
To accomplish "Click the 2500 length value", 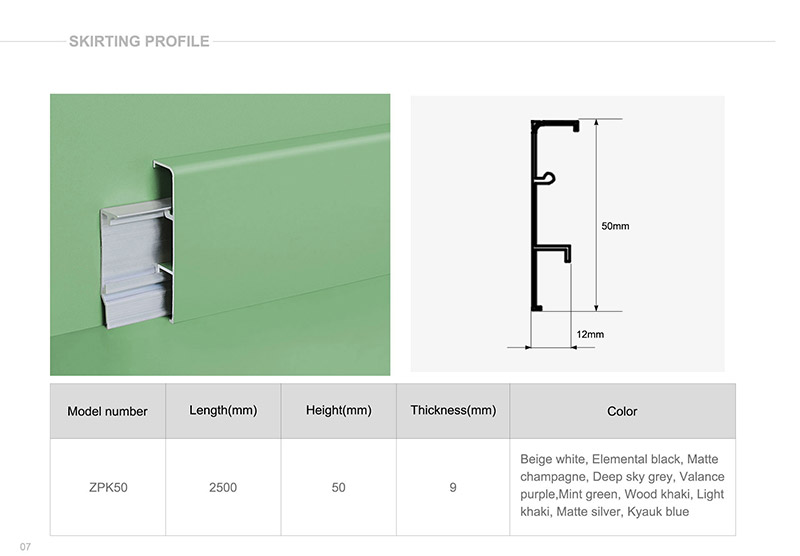I will [x=223, y=487].
